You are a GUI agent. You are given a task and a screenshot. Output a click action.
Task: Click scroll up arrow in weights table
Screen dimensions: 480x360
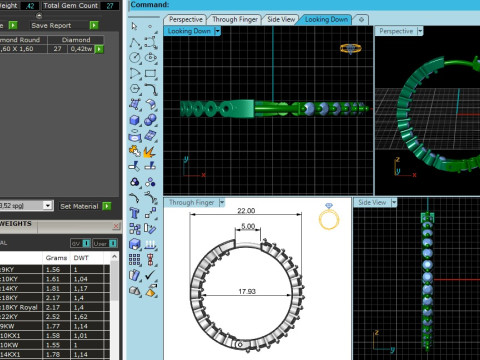click(114, 256)
